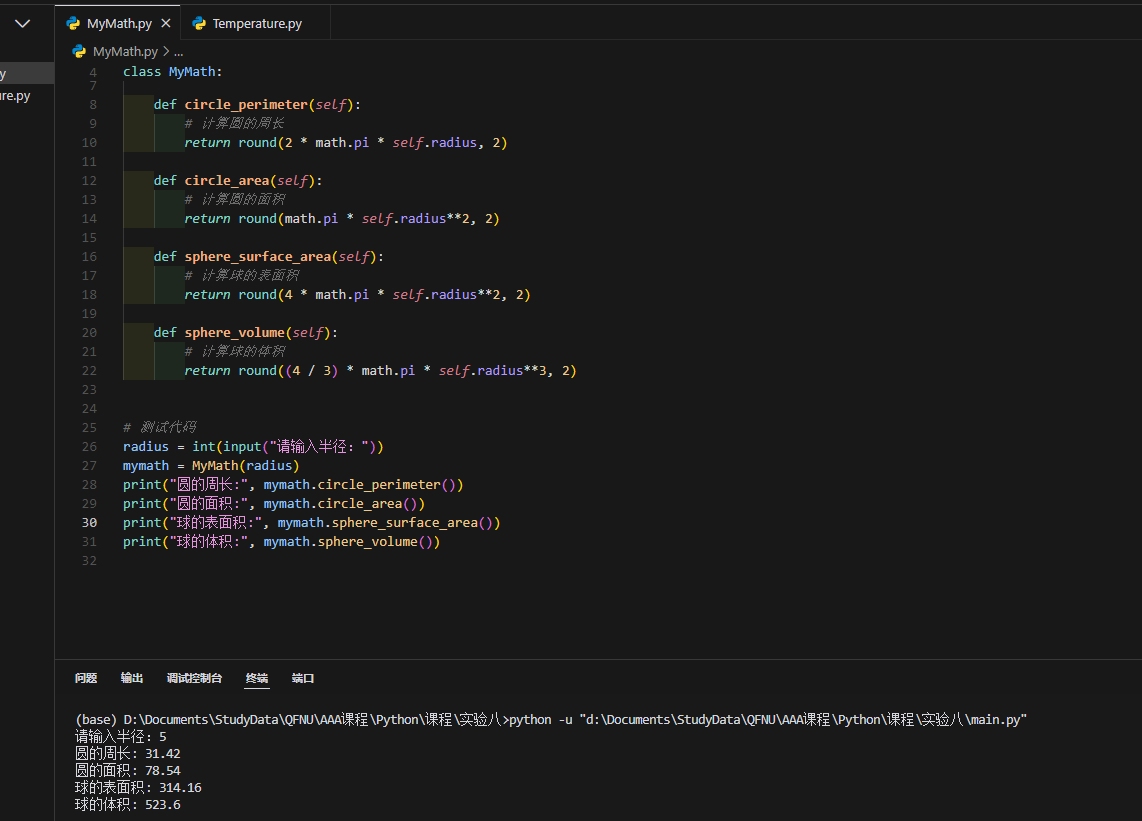Click the Python icon on MyMath.py tab
1142x821 pixels.
coord(73,23)
